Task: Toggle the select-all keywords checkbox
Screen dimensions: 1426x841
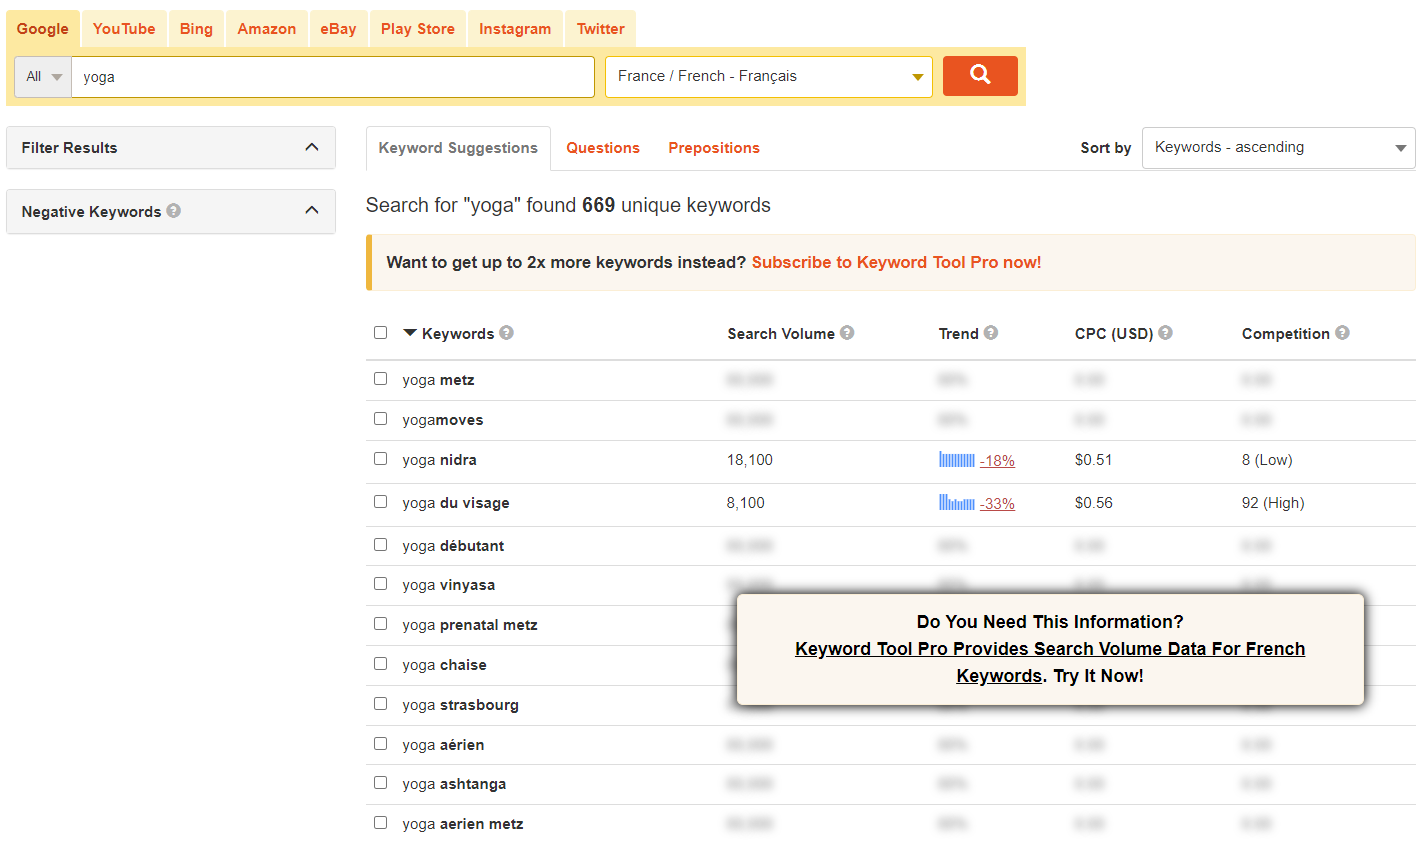Action: 380,333
